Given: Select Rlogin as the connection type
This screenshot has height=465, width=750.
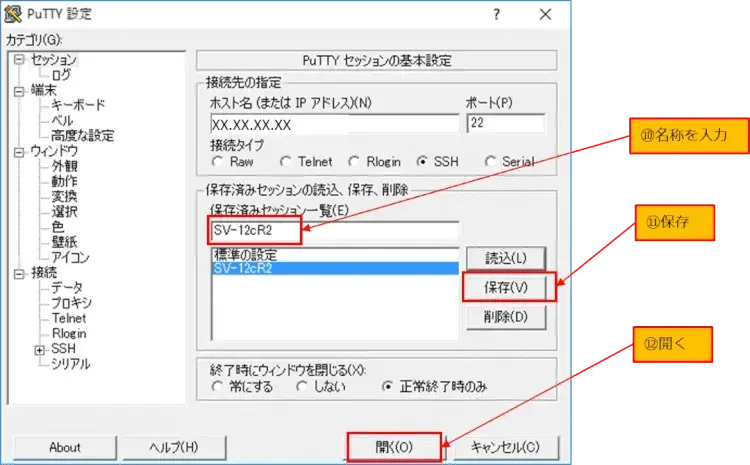Looking at the screenshot, I should (357, 161).
